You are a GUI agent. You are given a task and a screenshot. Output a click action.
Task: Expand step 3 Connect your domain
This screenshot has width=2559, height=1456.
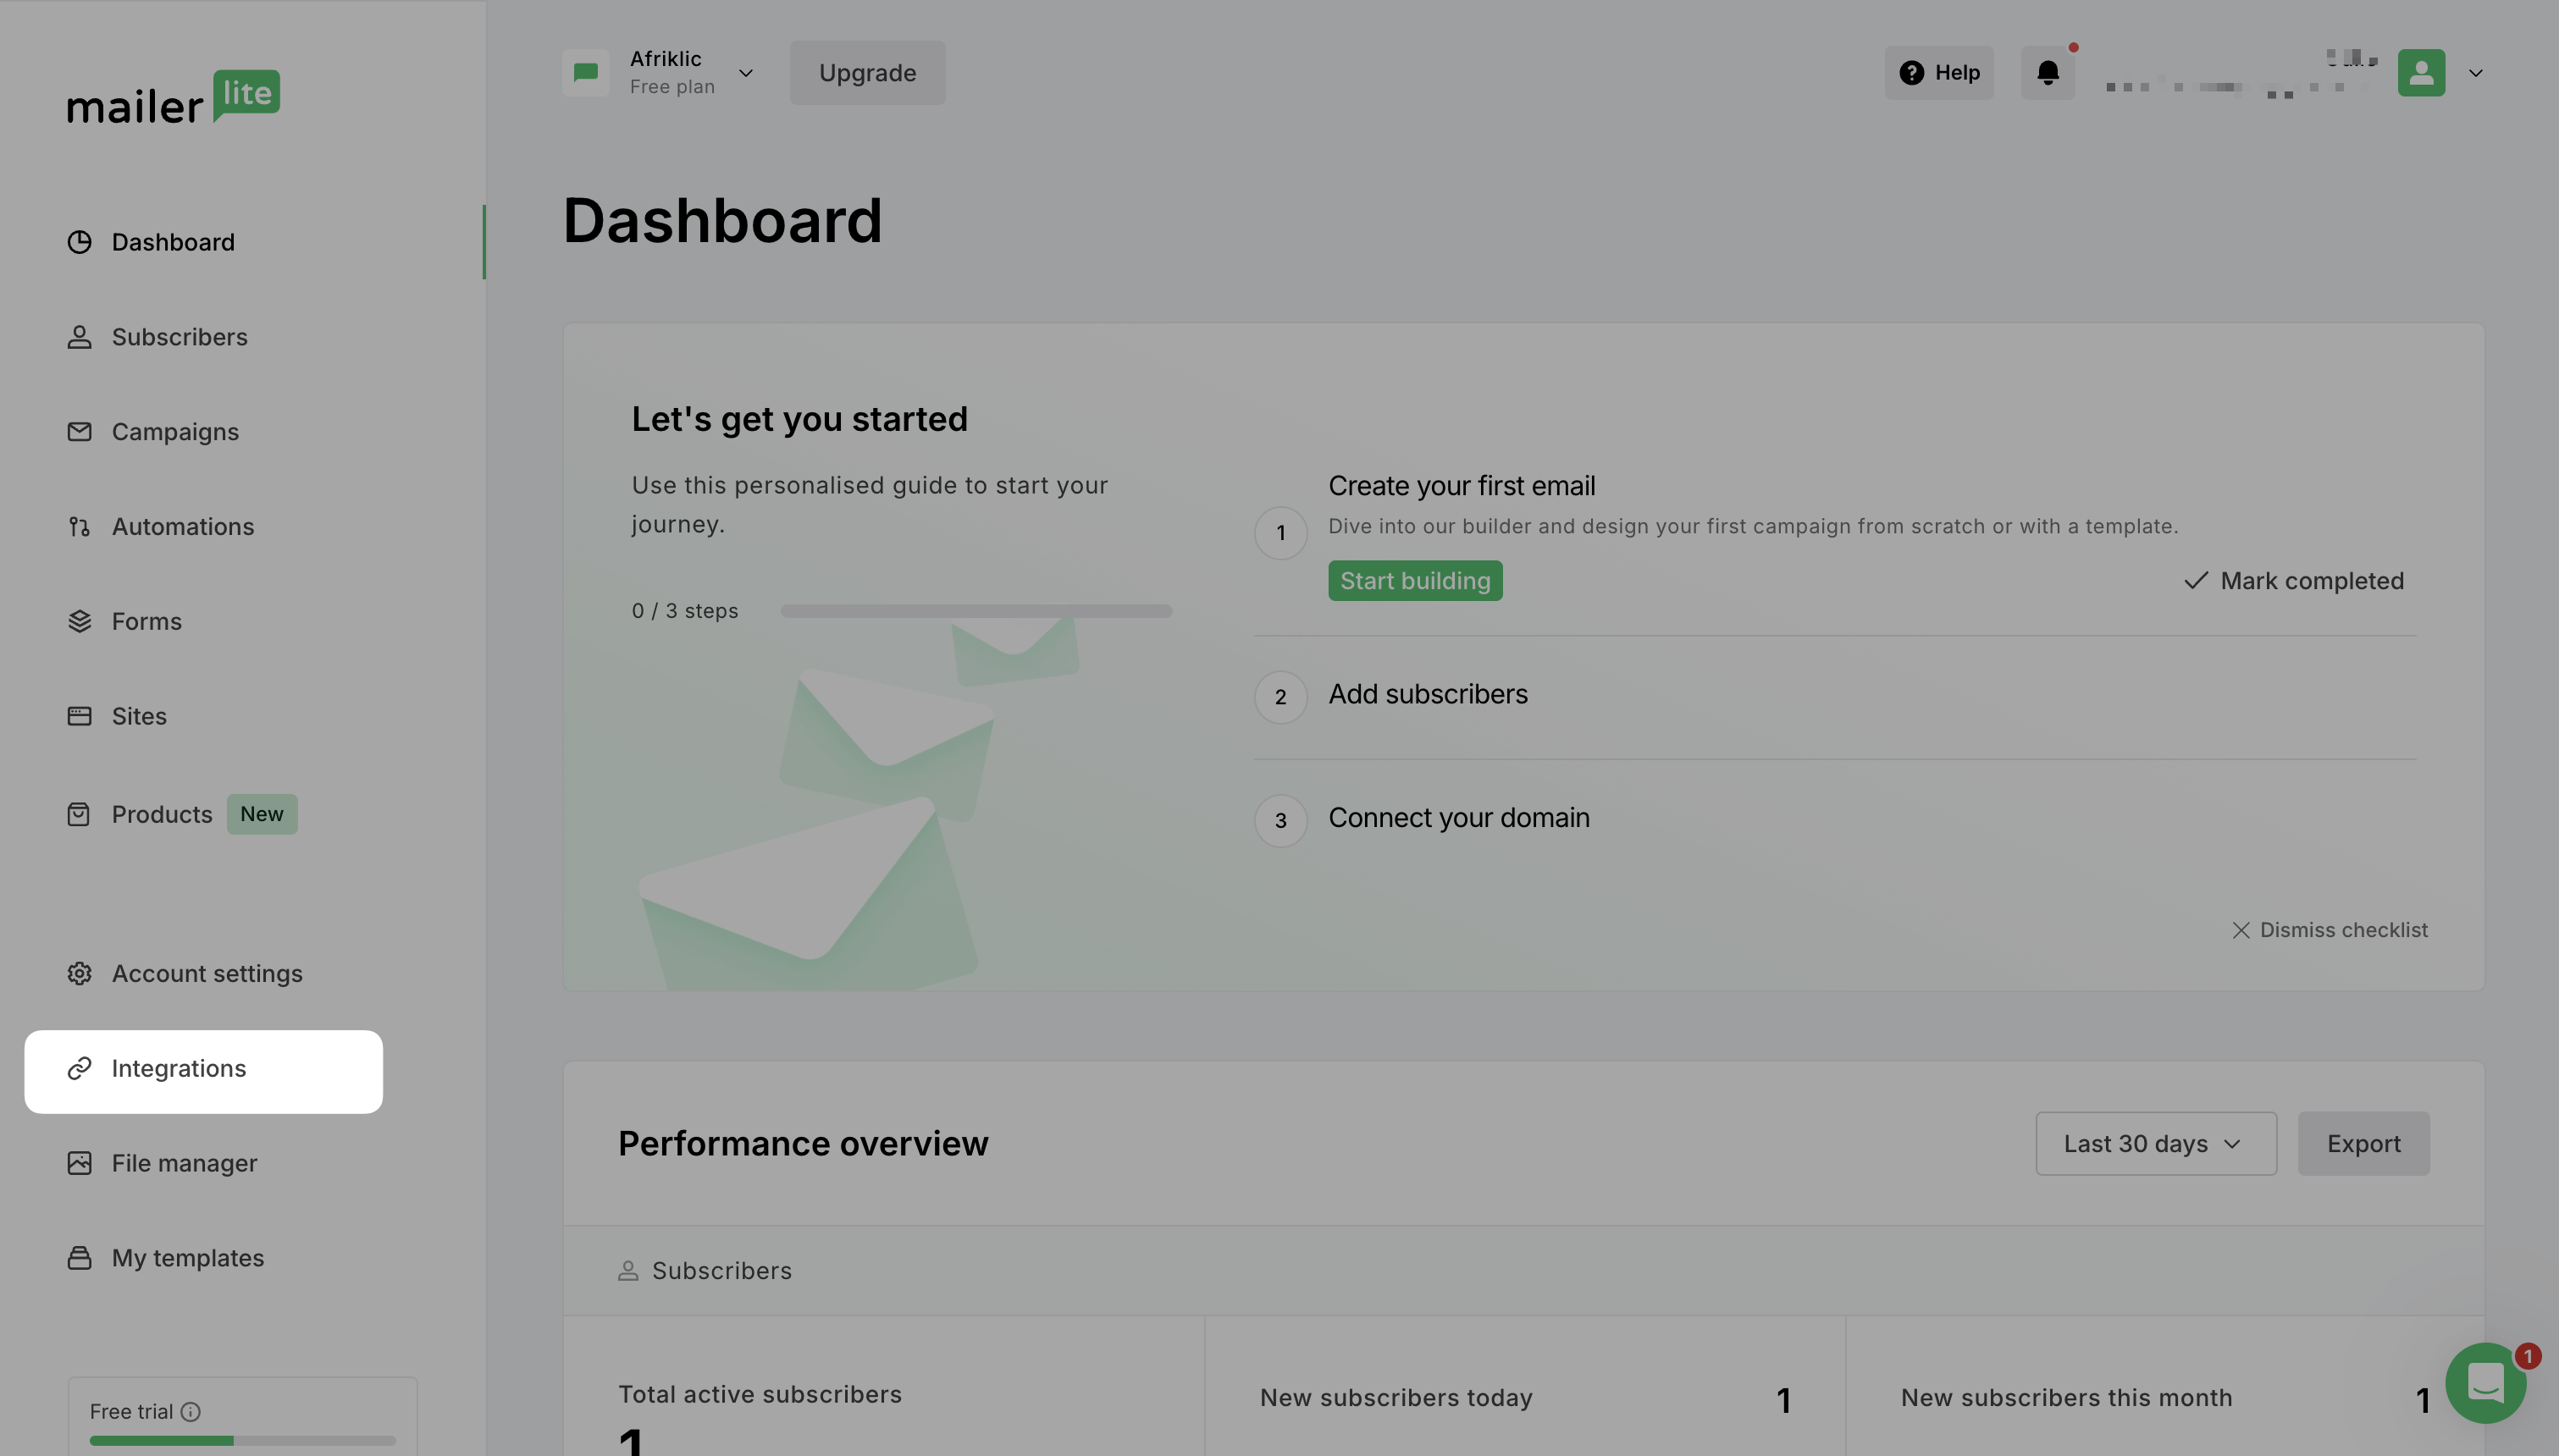click(x=1458, y=818)
